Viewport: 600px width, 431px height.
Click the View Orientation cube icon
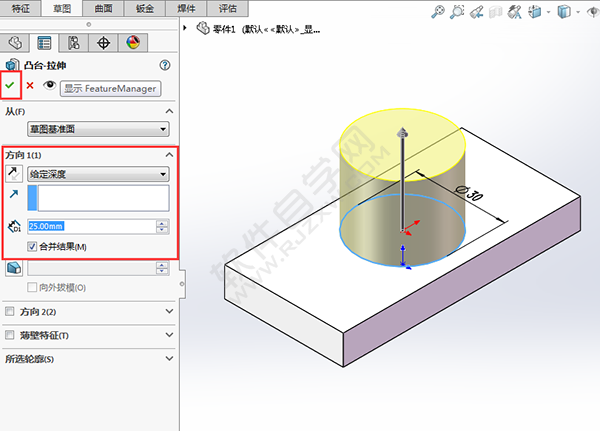535,12
